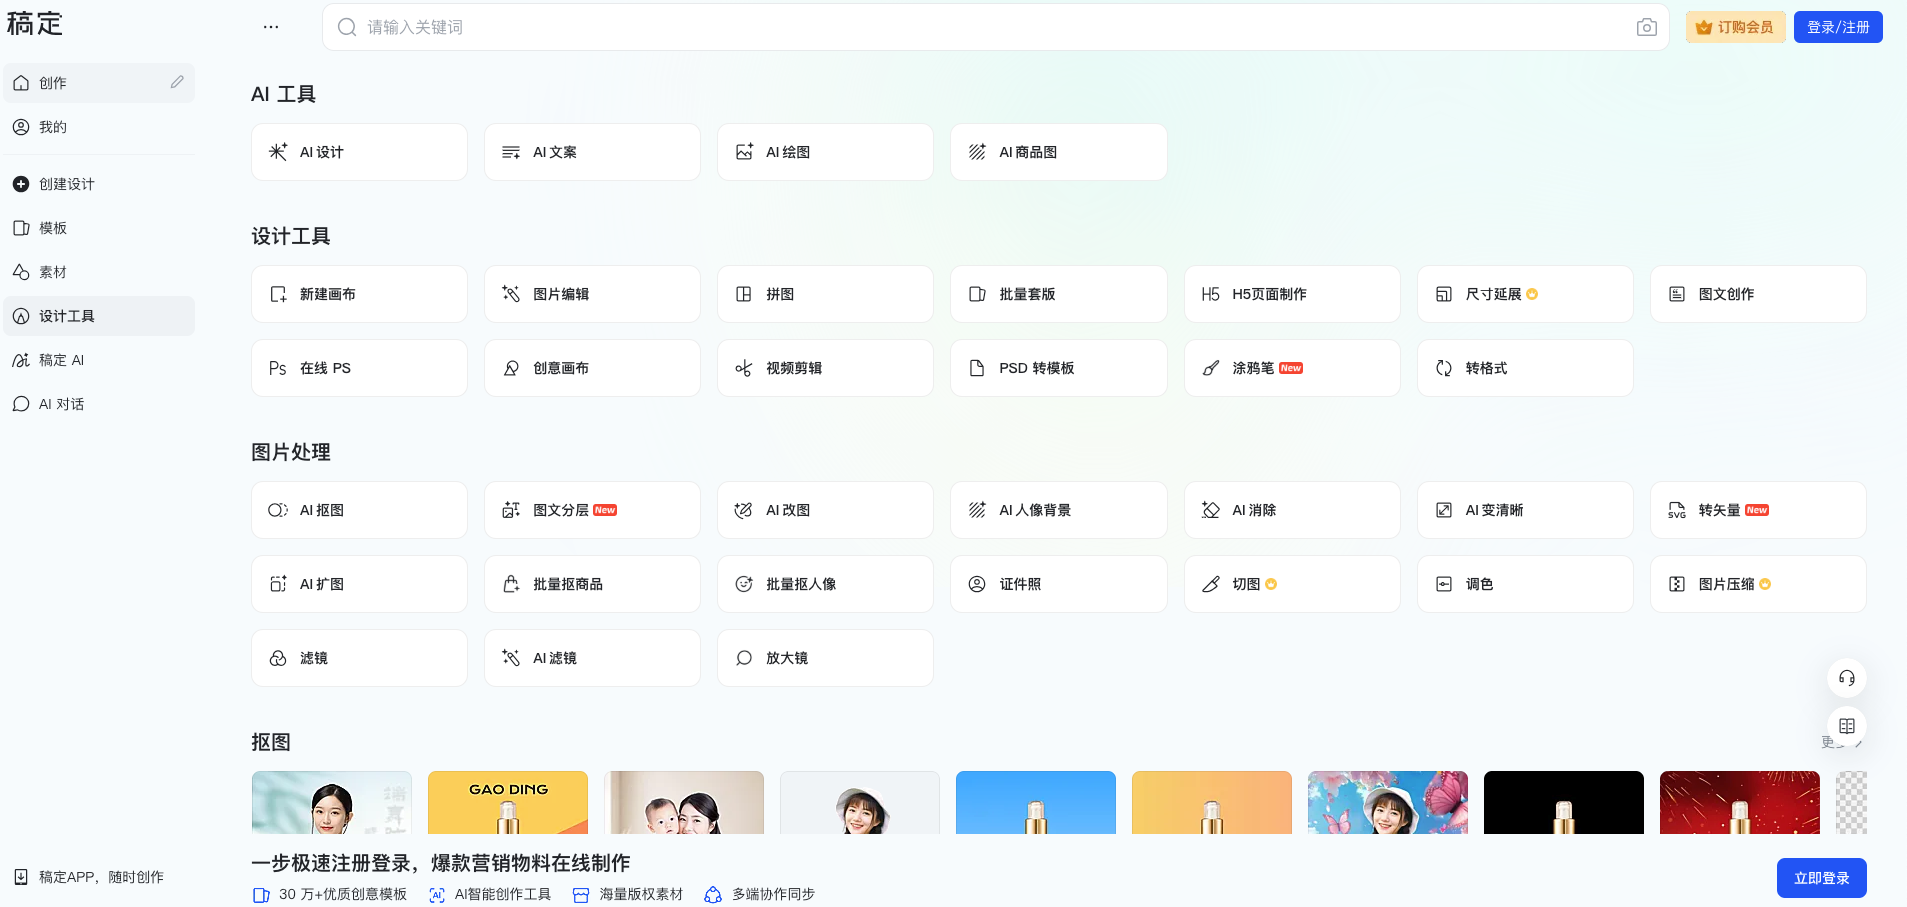Expand the ellipsis menu beside the search bar
The image size is (1907, 907).
pos(270,26)
